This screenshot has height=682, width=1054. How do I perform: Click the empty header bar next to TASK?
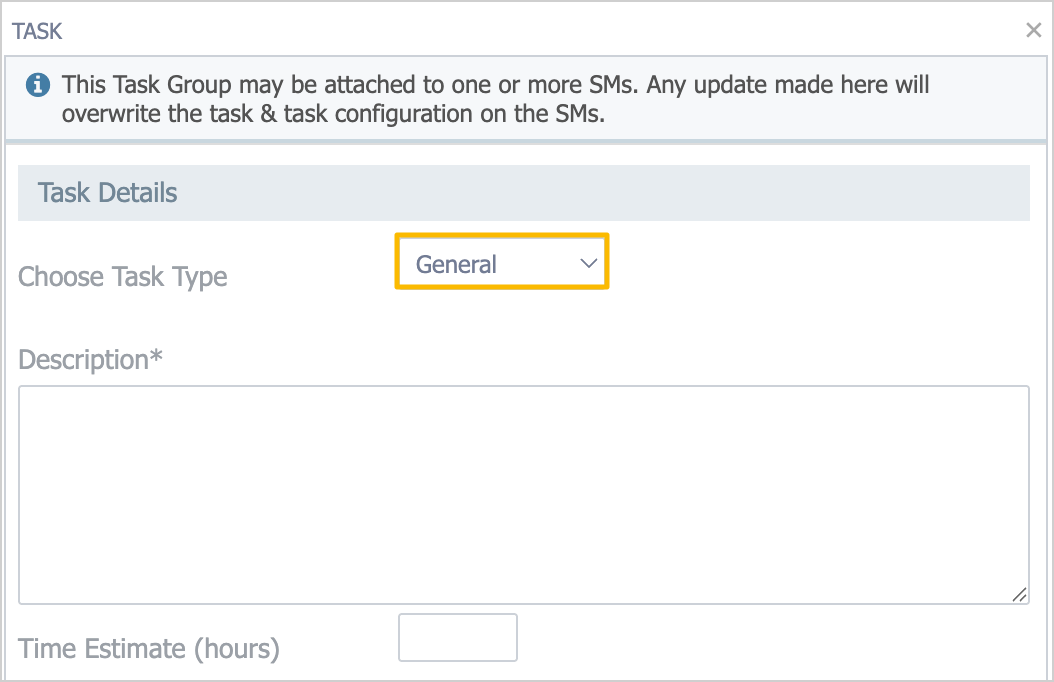(x=500, y=30)
